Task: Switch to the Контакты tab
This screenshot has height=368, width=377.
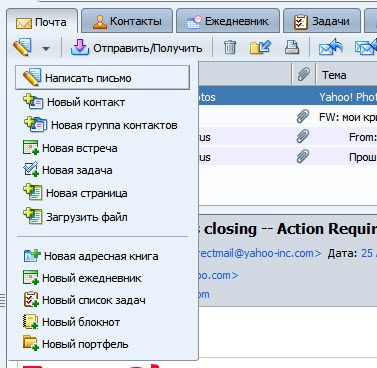Action: (127, 21)
